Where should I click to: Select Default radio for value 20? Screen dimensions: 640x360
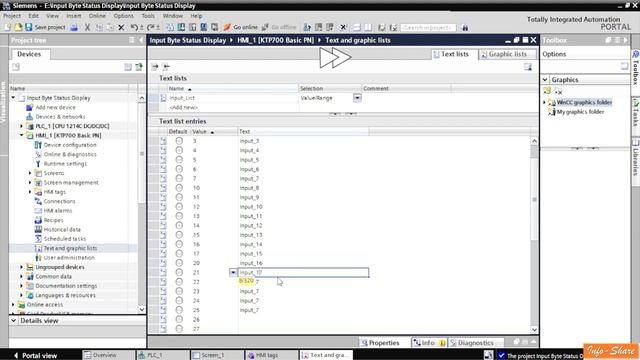pyautogui.click(x=179, y=263)
